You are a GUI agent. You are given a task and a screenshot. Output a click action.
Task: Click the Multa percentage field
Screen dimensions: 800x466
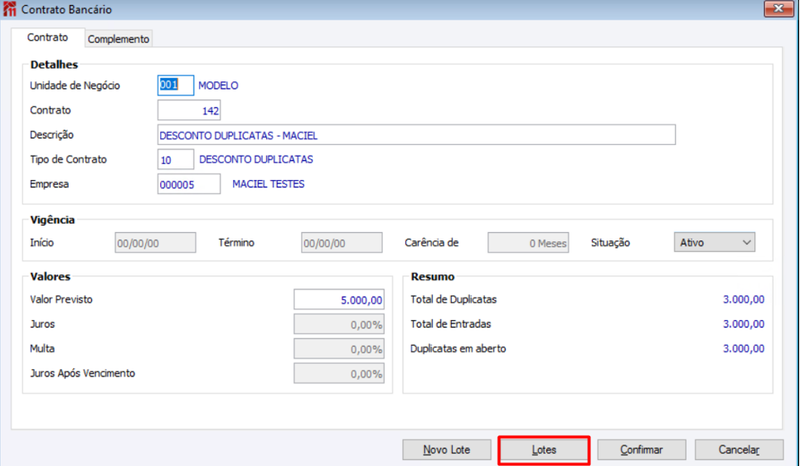click(339, 349)
